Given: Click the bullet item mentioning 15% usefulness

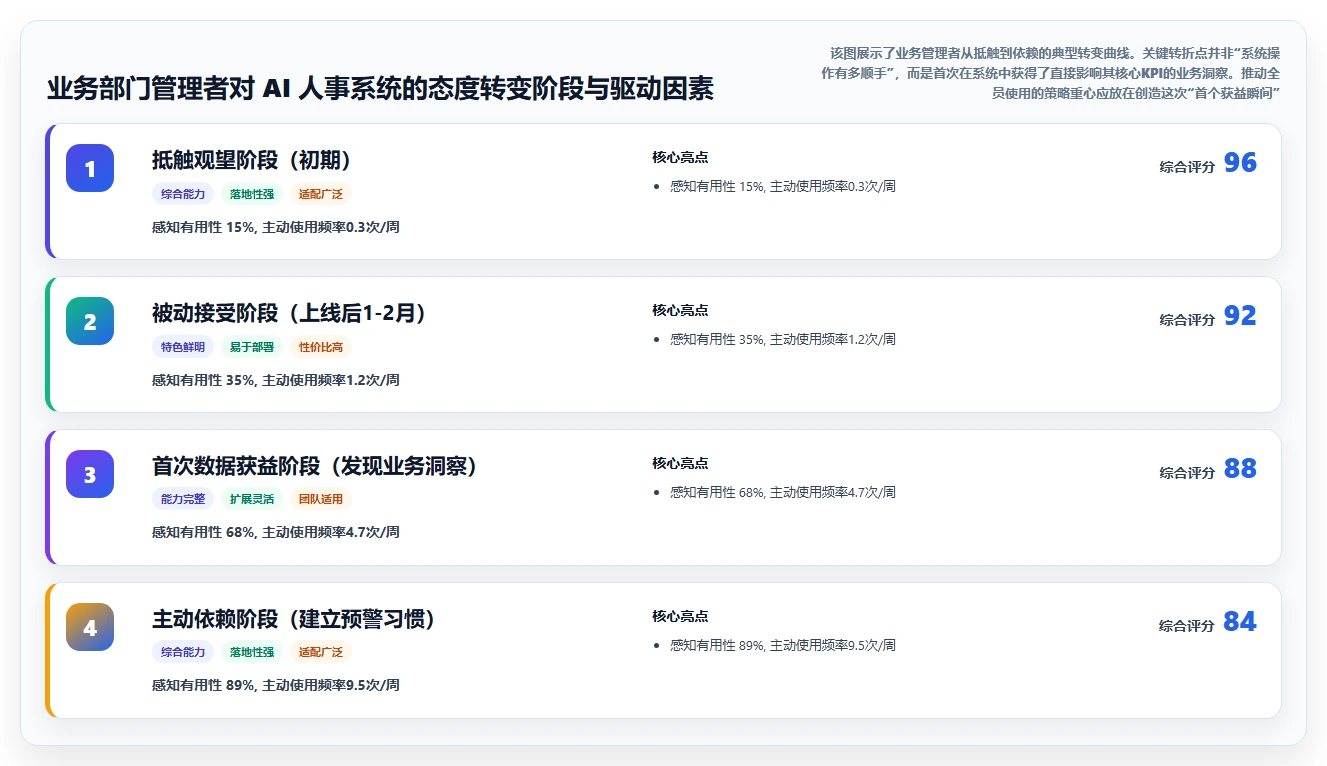Looking at the screenshot, I should [783, 187].
